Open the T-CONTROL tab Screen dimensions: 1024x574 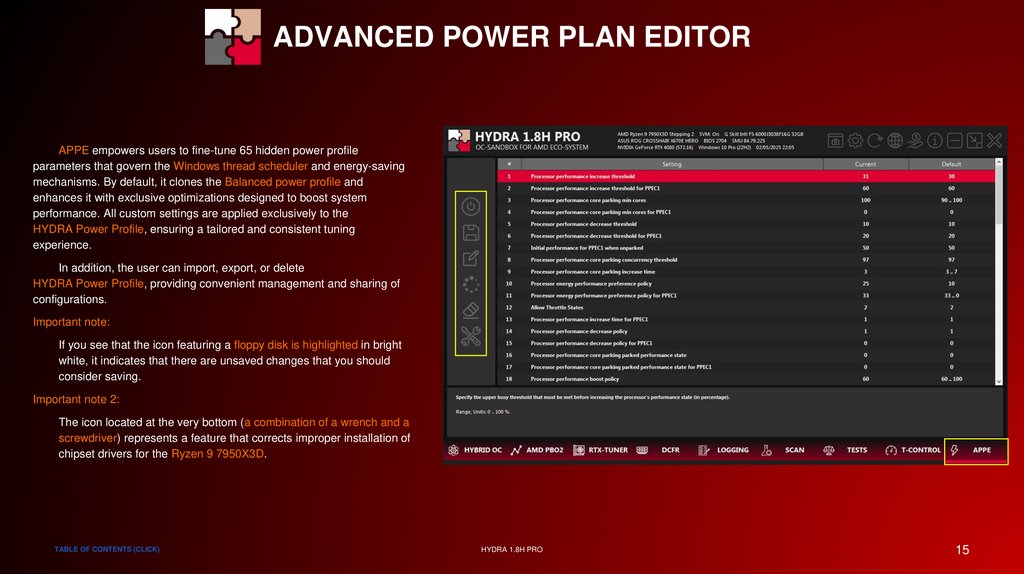pyautogui.click(x=913, y=450)
